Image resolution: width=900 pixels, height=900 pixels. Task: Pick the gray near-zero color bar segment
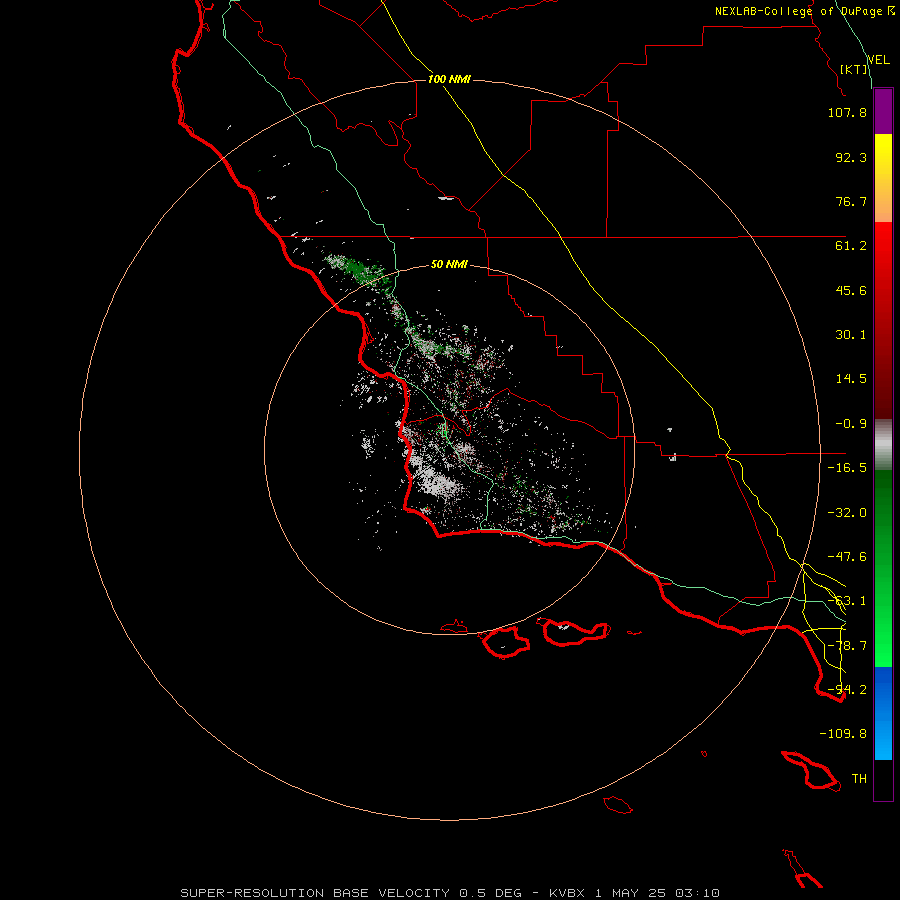point(883,445)
